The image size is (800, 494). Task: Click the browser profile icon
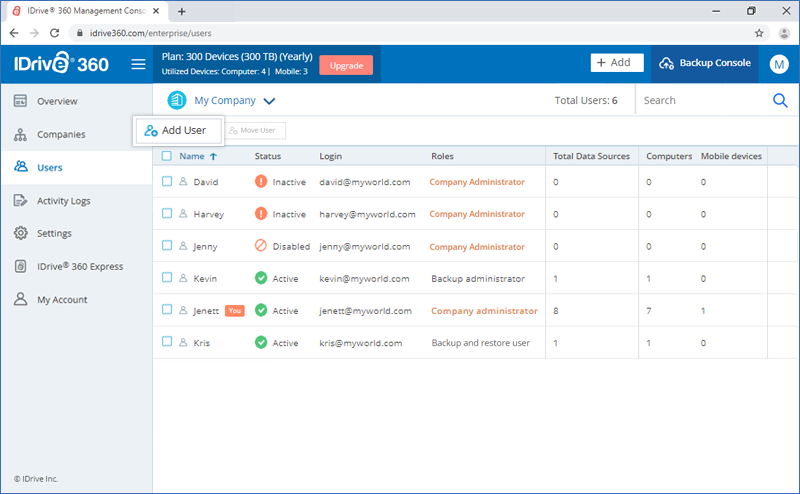784,33
